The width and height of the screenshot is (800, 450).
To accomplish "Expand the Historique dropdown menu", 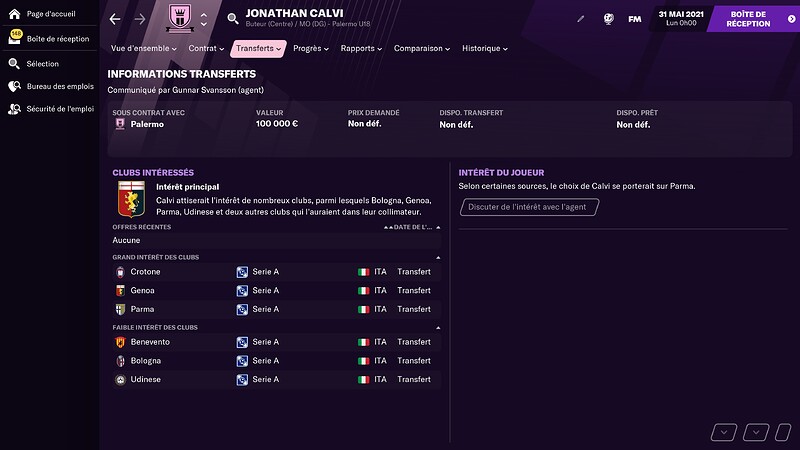I will pyautogui.click(x=485, y=48).
